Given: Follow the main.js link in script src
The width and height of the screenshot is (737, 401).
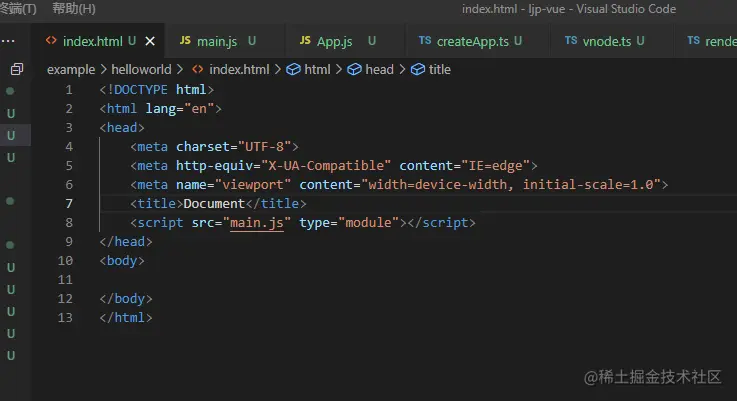Looking at the screenshot, I should click(257, 222).
